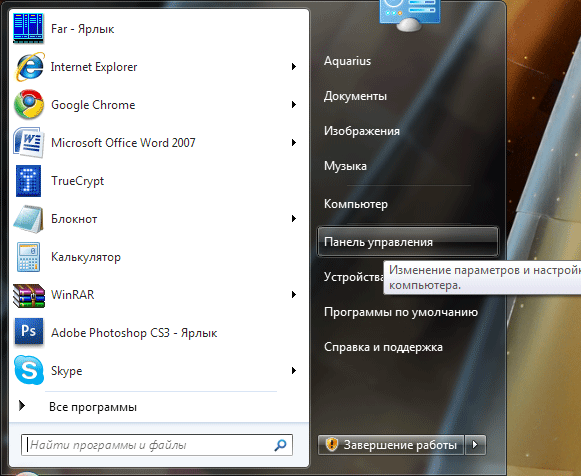Open Музыка

(x=345, y=166)
